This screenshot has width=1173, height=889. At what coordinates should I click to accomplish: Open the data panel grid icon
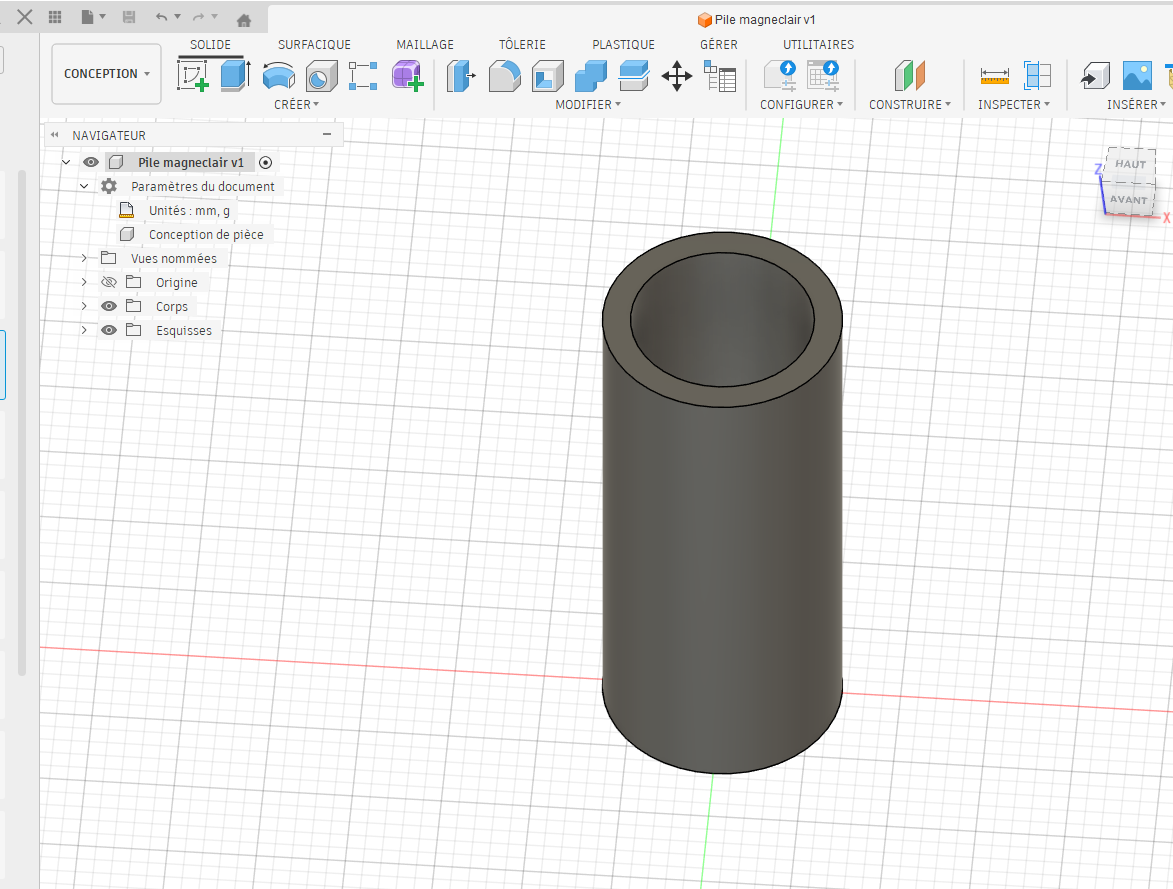[x=55, y=17]
